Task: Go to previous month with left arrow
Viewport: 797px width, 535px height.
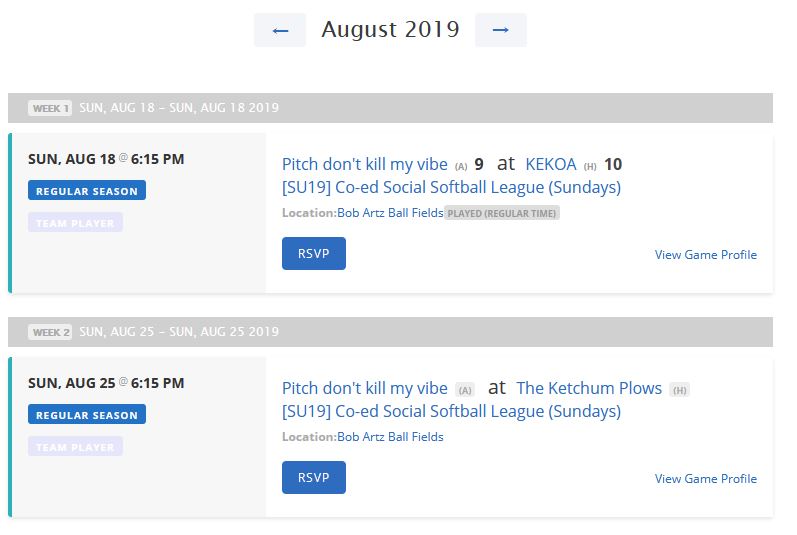Action: (x=280, y=30)
